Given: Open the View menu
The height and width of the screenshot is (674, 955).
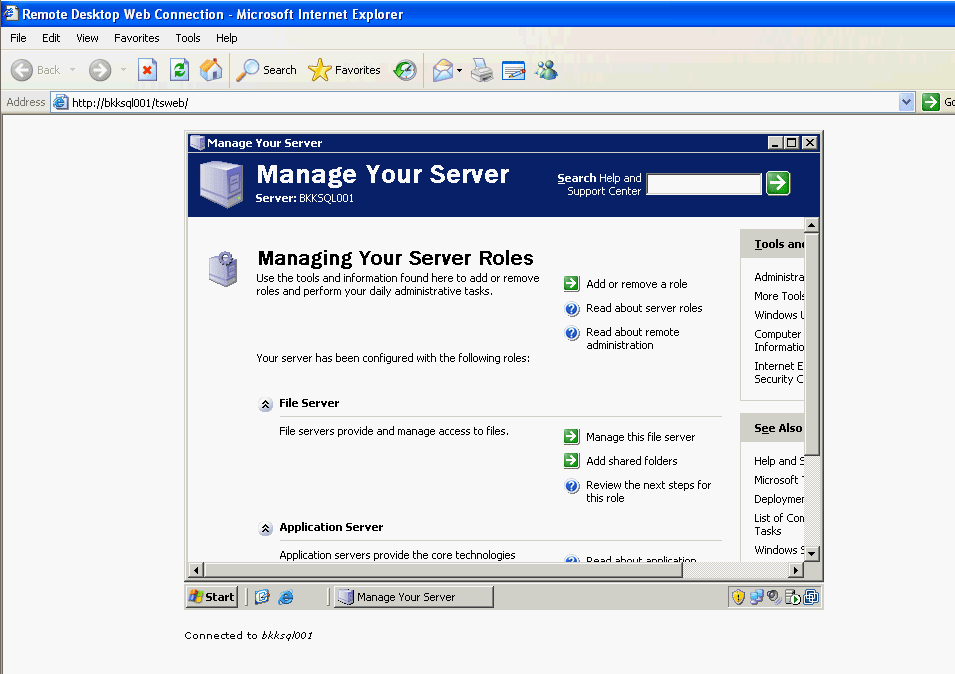Looking at the screenshot, I should click(87, 38).
